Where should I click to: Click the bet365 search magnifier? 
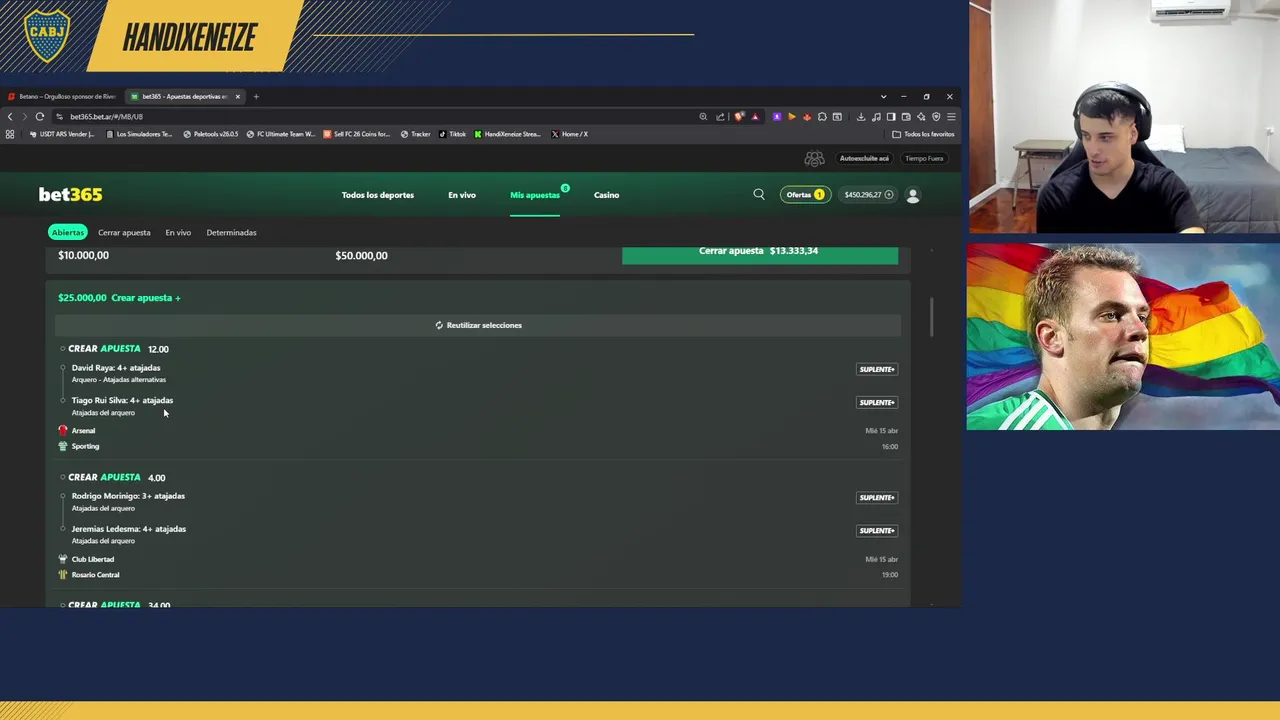click(759, 194)
